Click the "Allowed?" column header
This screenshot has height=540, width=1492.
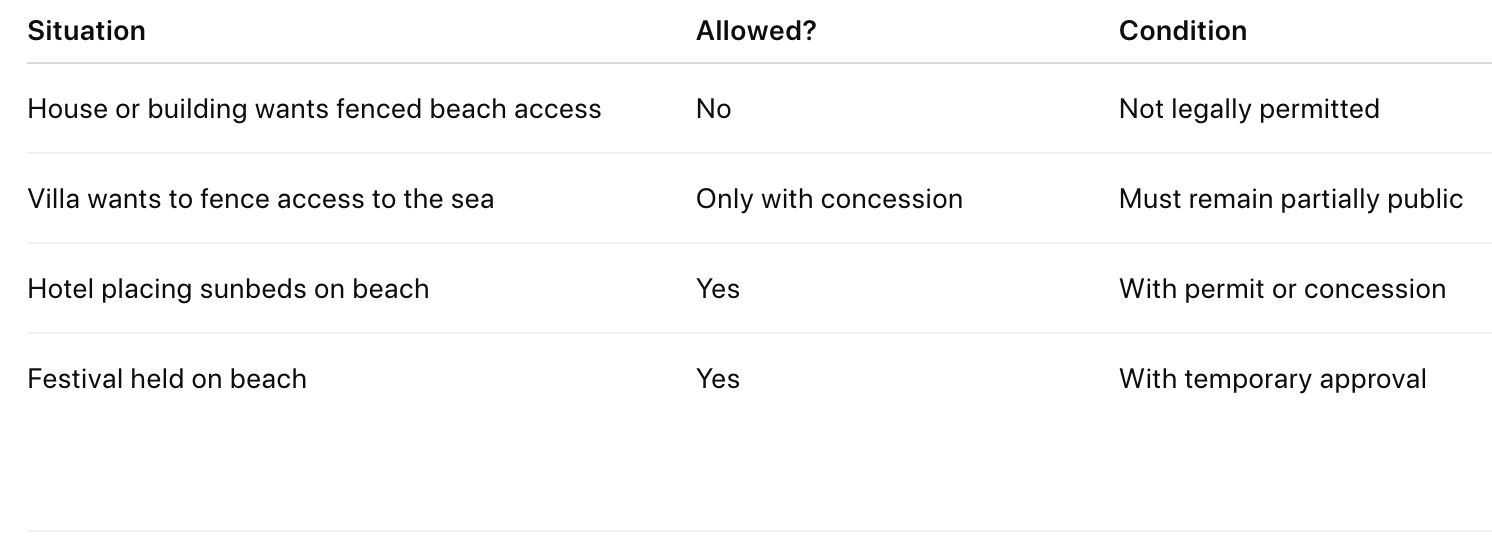pyautogui.click(x=756, y=31)
